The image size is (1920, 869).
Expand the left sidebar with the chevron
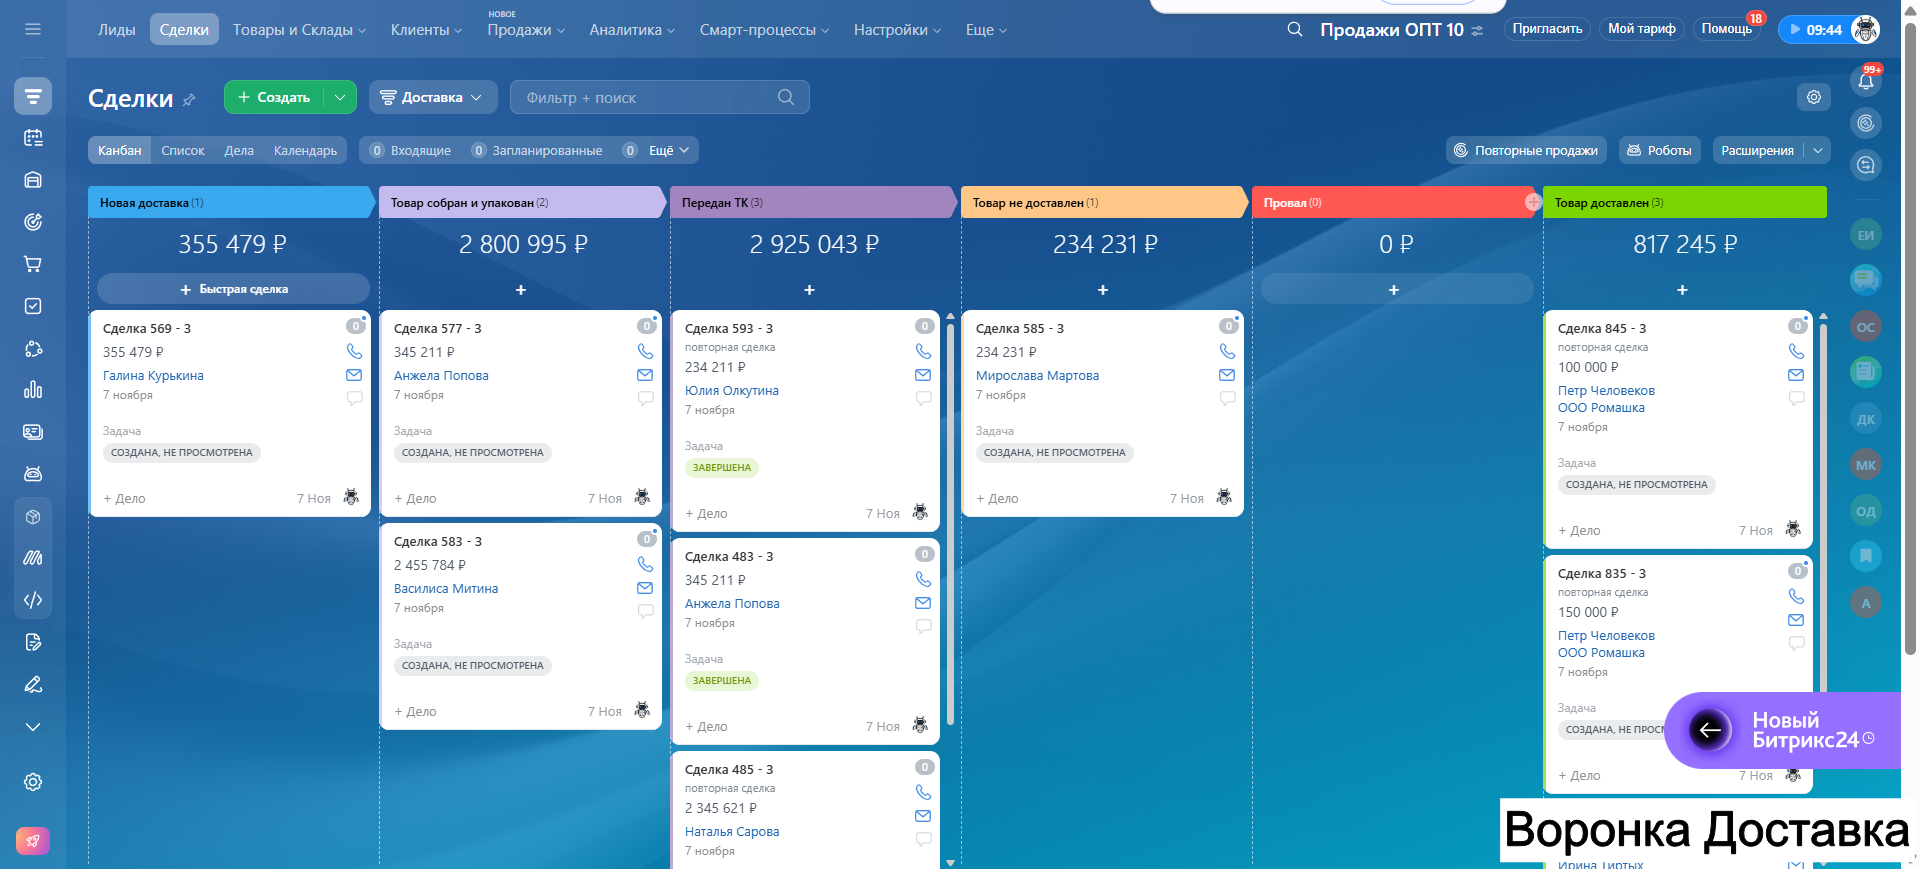tap(33, 727)
